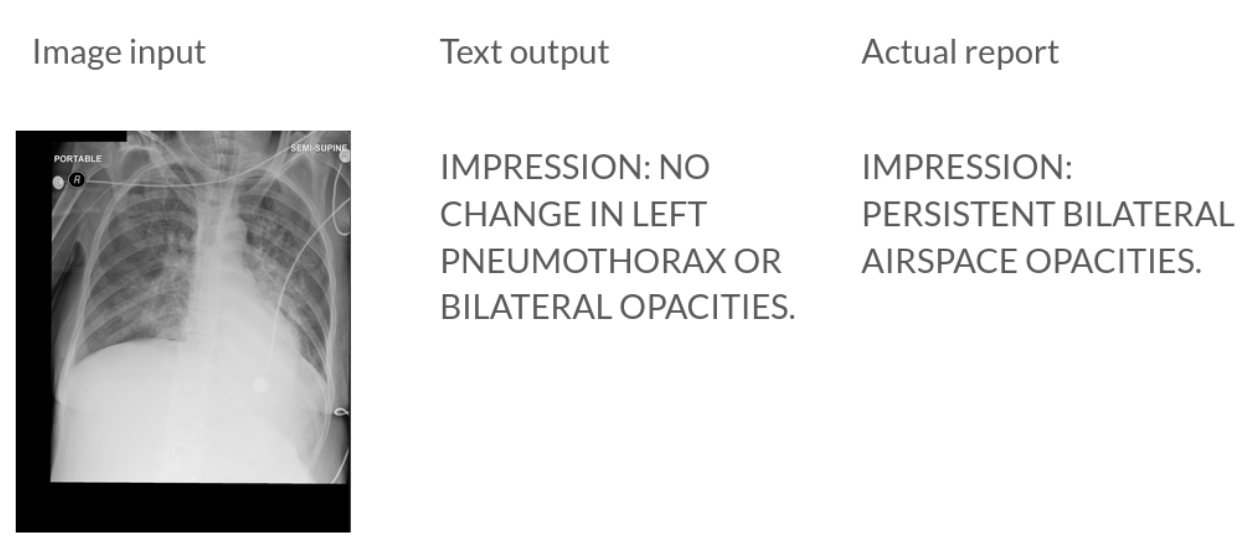1247x549 pixels.
Task: Click the circled R marker on the X-ray
Action: pos(77,180)
